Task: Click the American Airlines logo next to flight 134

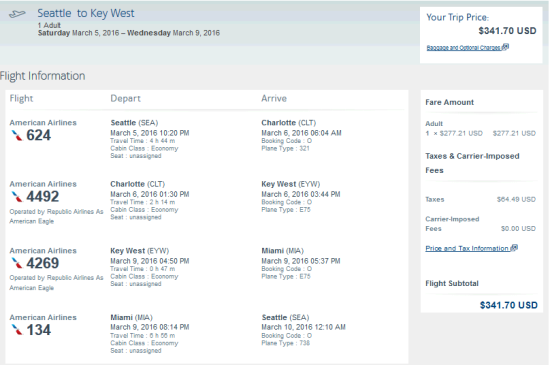Action: 17,330
